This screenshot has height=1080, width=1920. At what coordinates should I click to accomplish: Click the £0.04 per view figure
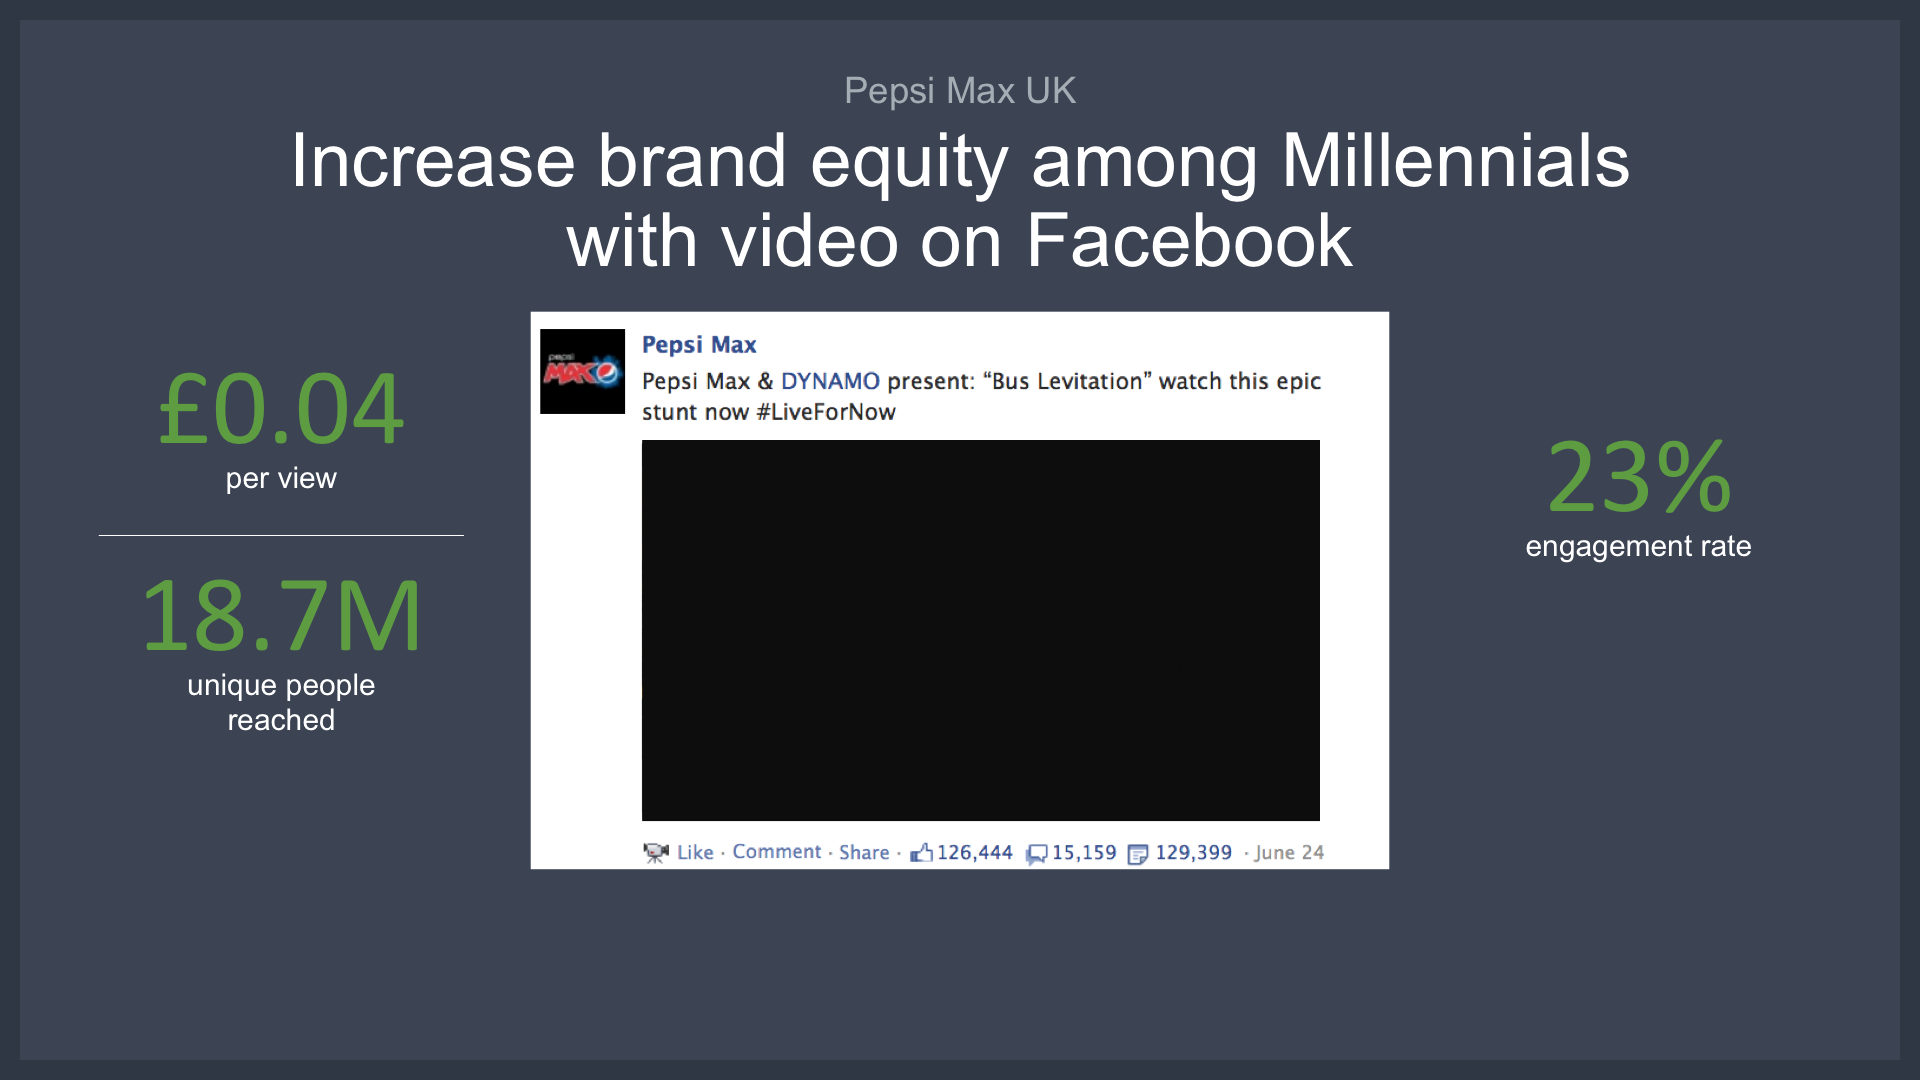click(281, 409)
